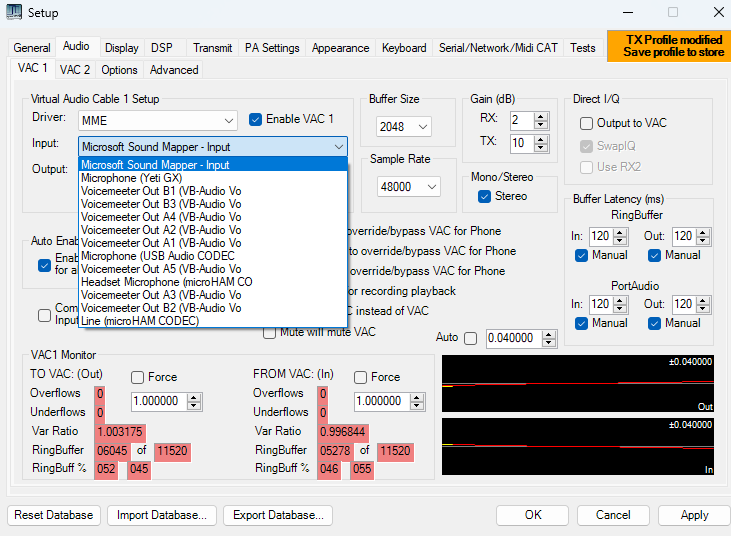Image resolution: width=731 pixels, height=536 pixels.
Task: Click the Cancel button
Action: pyautogui.click(x=613, y=515)
